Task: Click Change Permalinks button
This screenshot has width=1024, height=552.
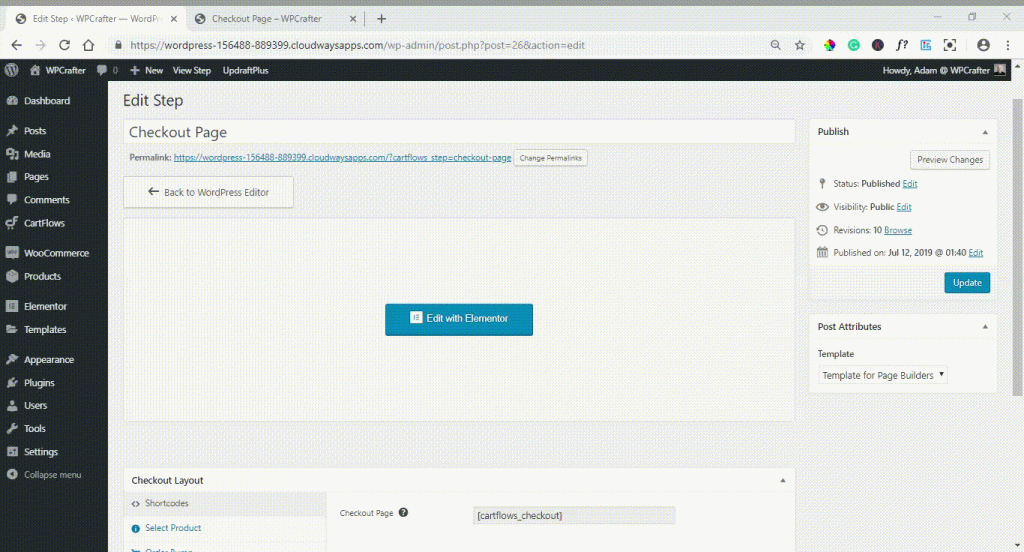Action: (x=551, y=158)
